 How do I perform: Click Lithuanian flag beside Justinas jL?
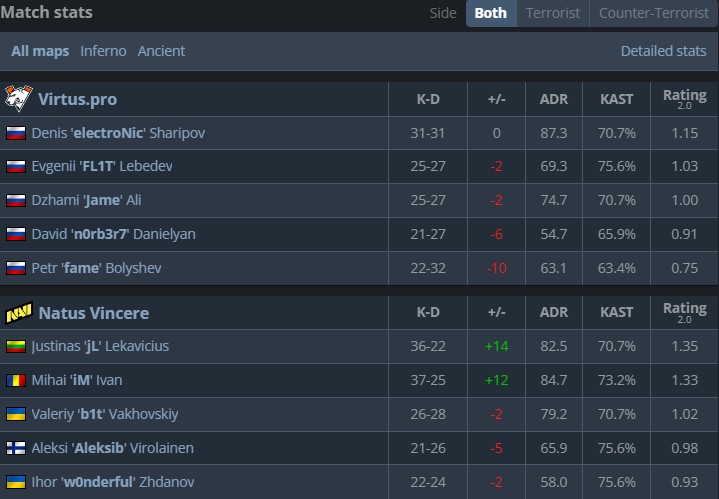click(16, 347)
